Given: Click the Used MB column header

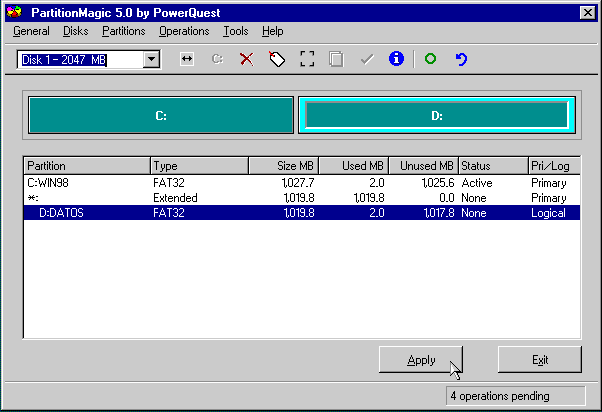Looking at the screenshot, I should (354, 166).
